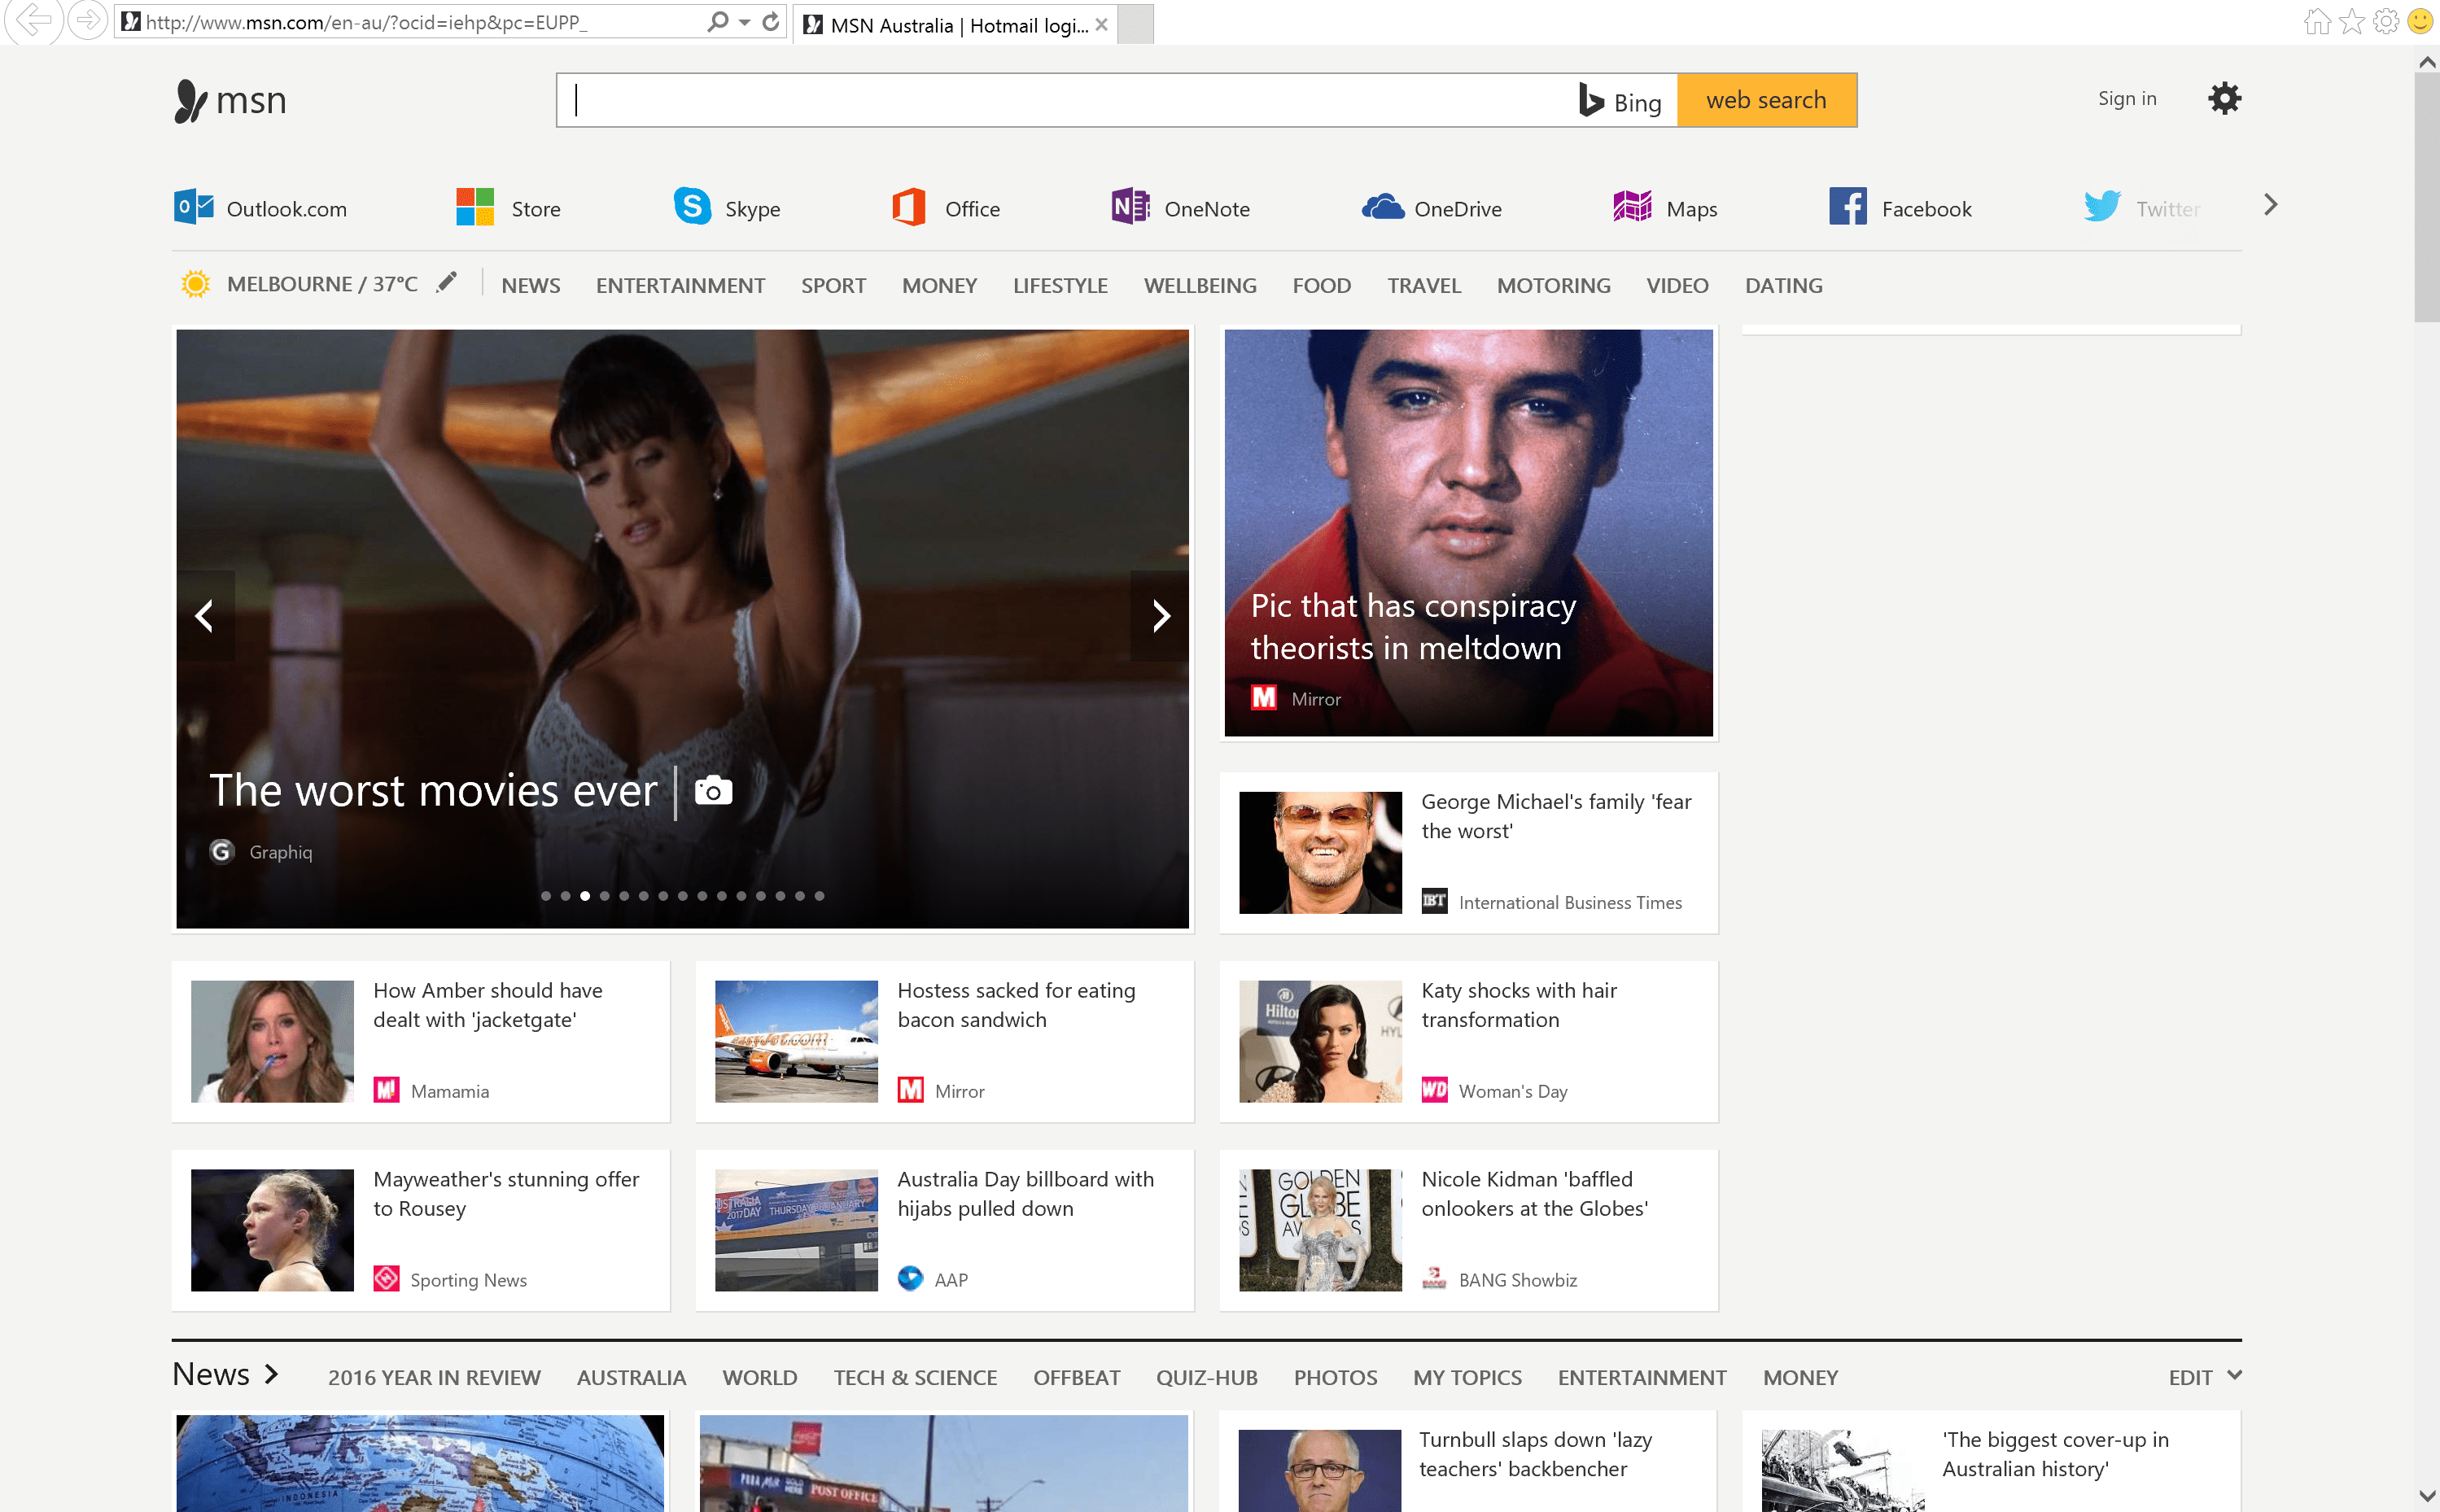Image resolution: width=2440 pixels, height=1512 pixels.
Task: Select the first carousel dot
Action: [x=546, y=896]
